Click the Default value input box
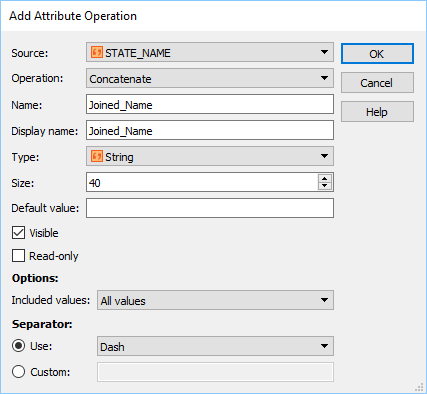Screen dimensions: 427x394 pos(210,208)
